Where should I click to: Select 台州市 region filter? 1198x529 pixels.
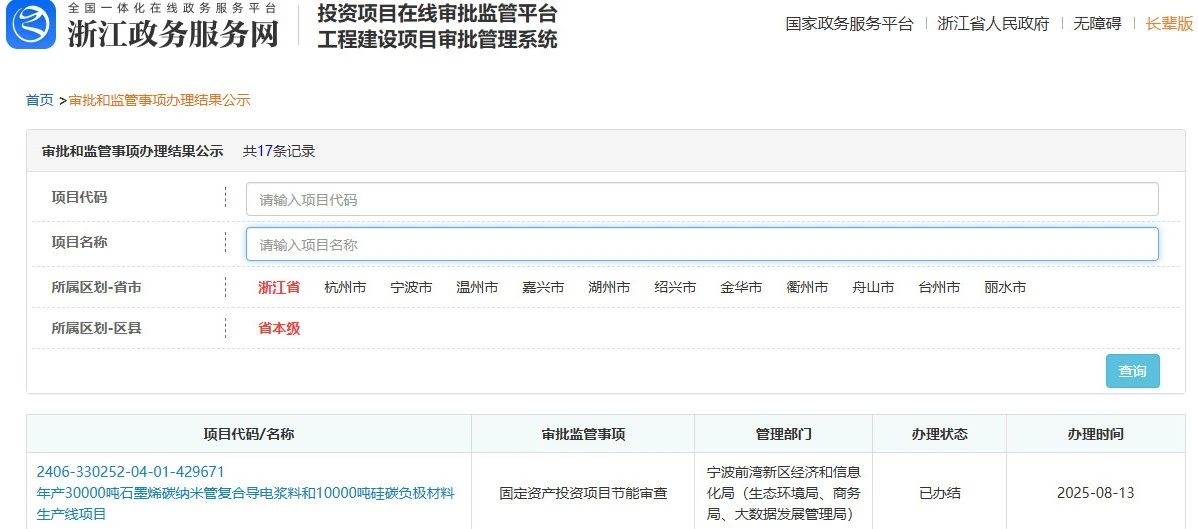coord(940,287)
